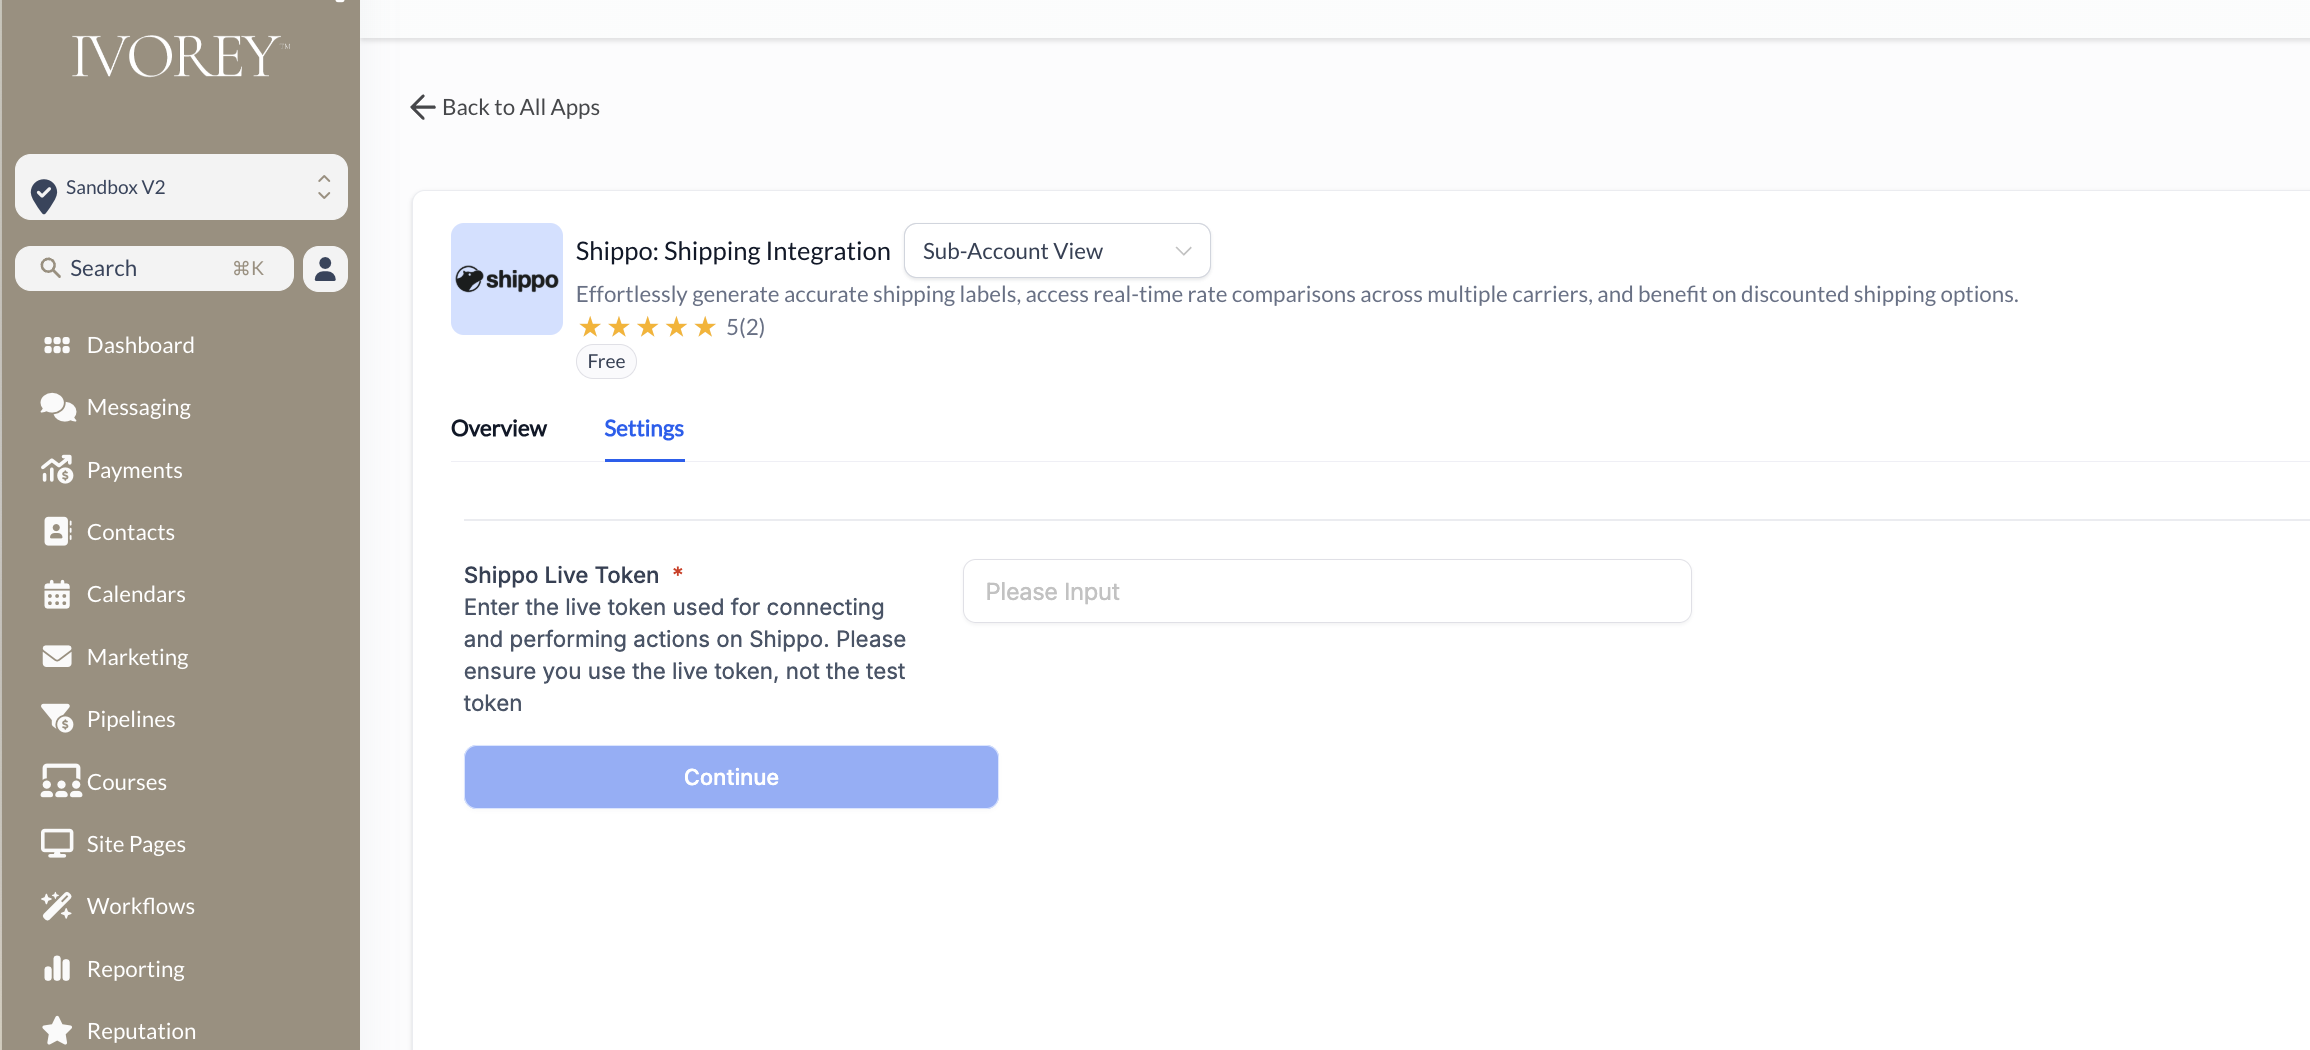The width and height of the screenshot is (2310, 1050).
Task: Click the Workflows magic wand icon
Action: [x=57, y=906]
